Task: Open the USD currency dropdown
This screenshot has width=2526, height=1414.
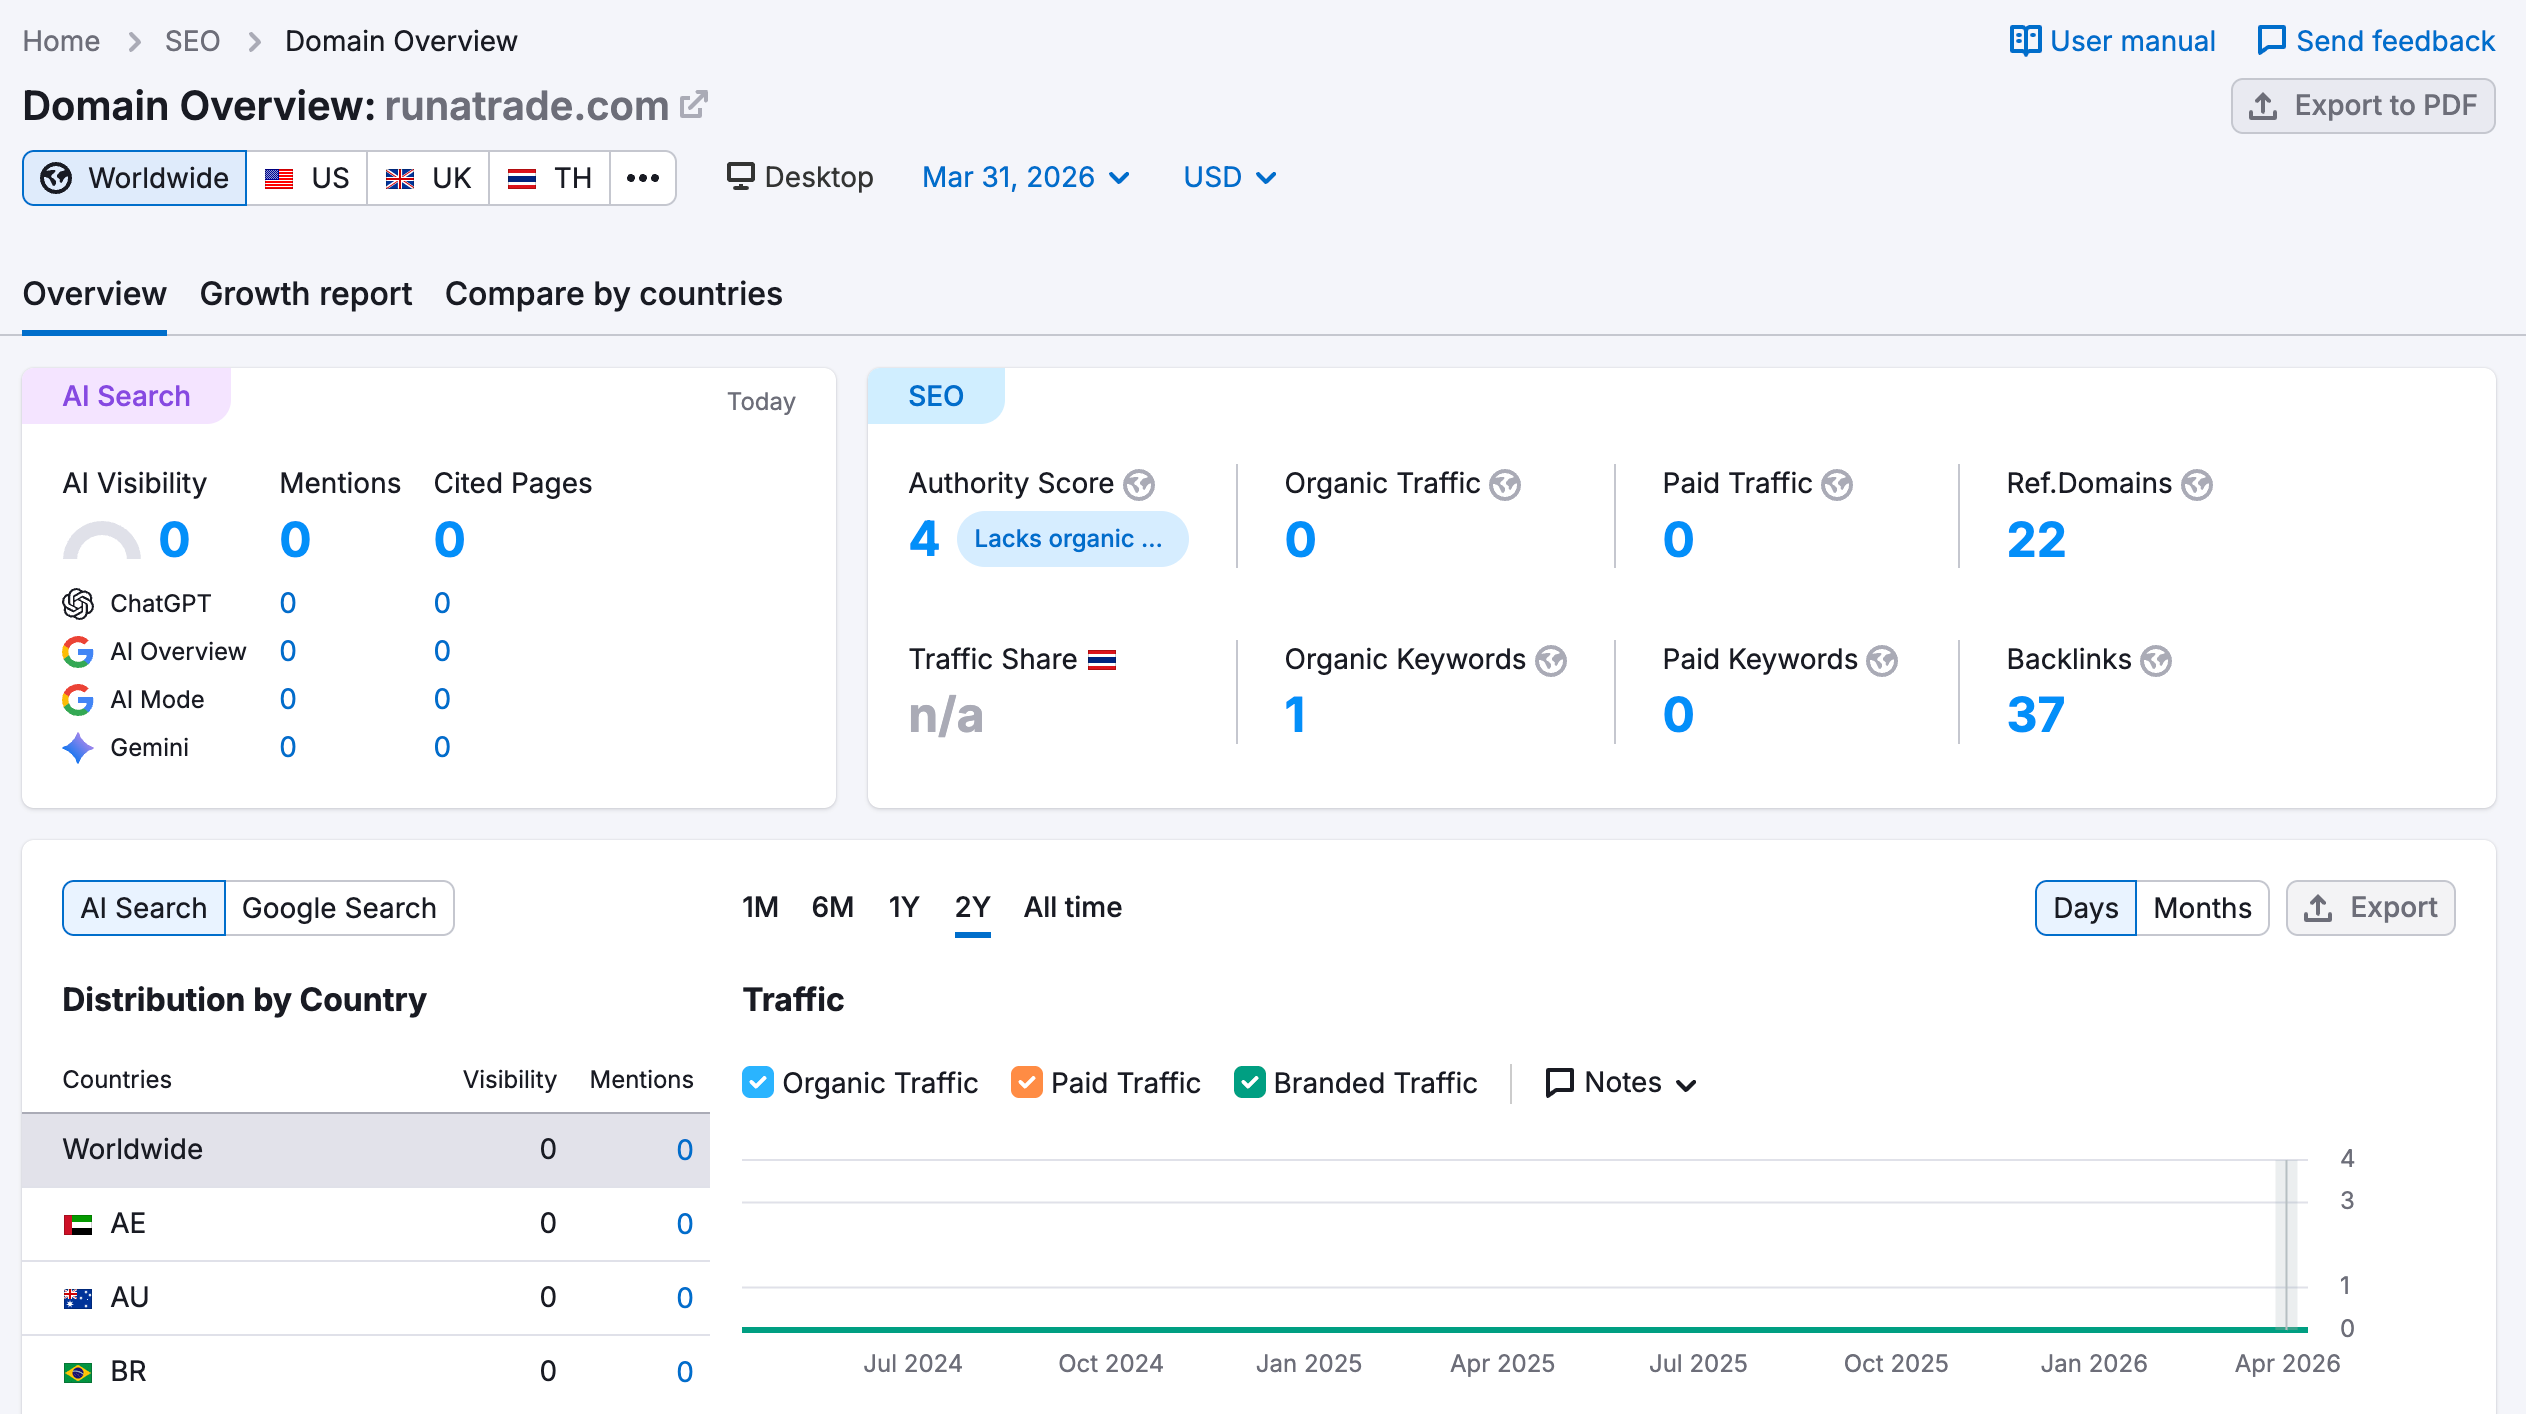Action: [1230, 177]
